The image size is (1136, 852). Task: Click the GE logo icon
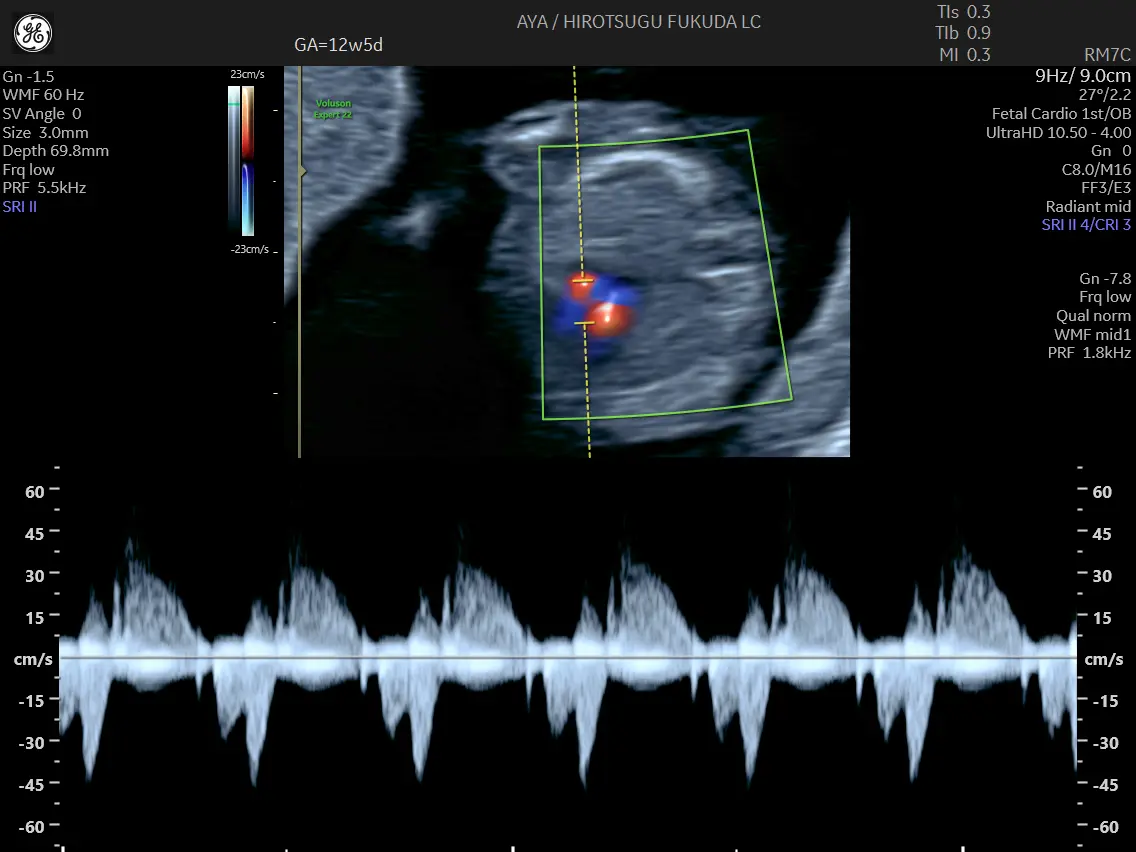(x=33, y=33)
